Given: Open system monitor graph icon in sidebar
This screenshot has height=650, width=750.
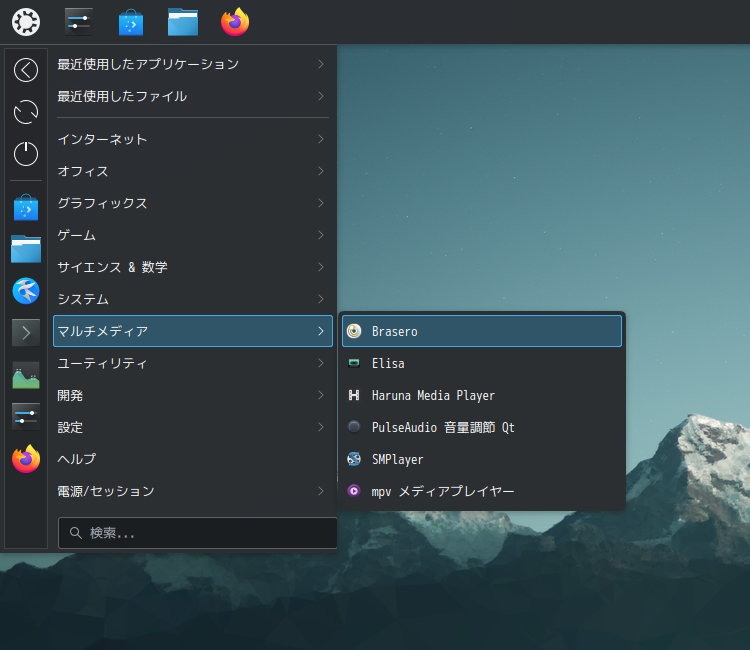Looking at the screenshot, I should click(x=26, y=375).
